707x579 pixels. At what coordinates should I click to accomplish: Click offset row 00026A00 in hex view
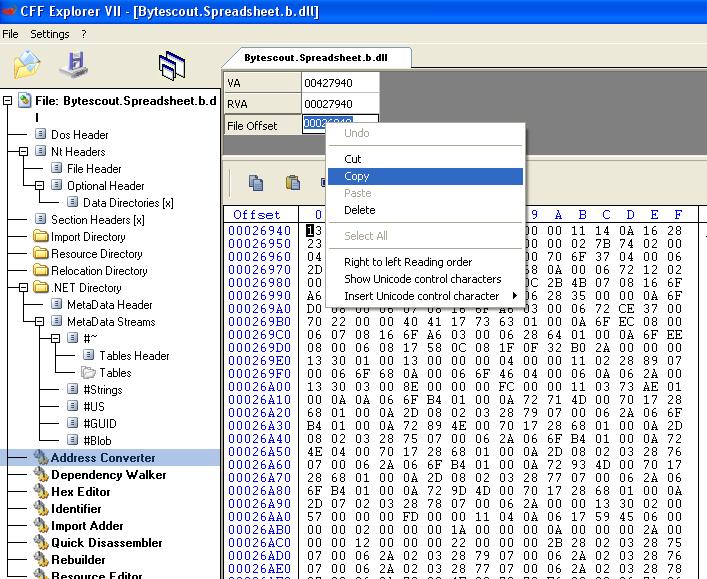click(260, 386)
